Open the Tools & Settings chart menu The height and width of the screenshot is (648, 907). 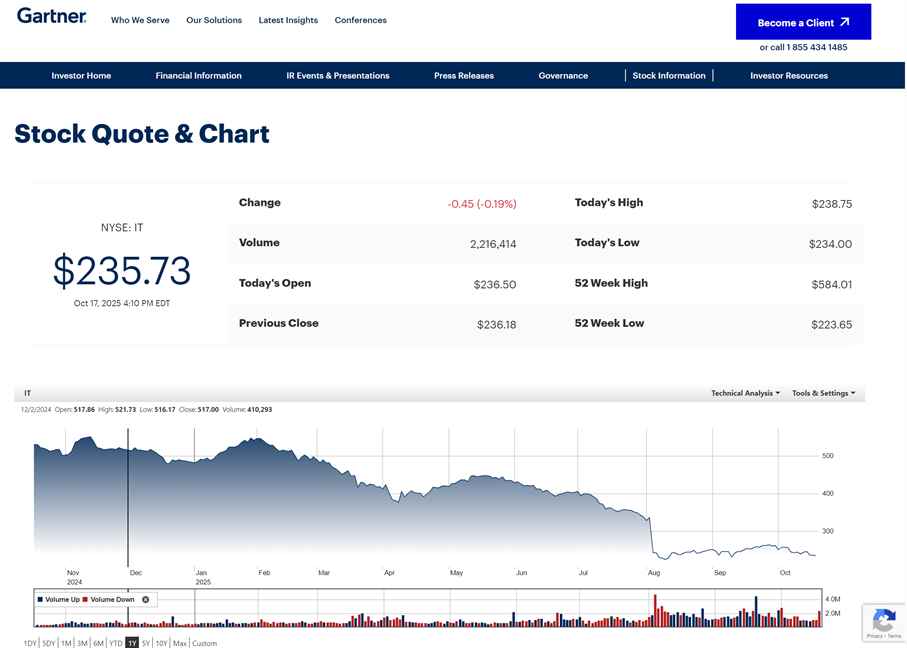pyautogui.click(x=823, y=393)
